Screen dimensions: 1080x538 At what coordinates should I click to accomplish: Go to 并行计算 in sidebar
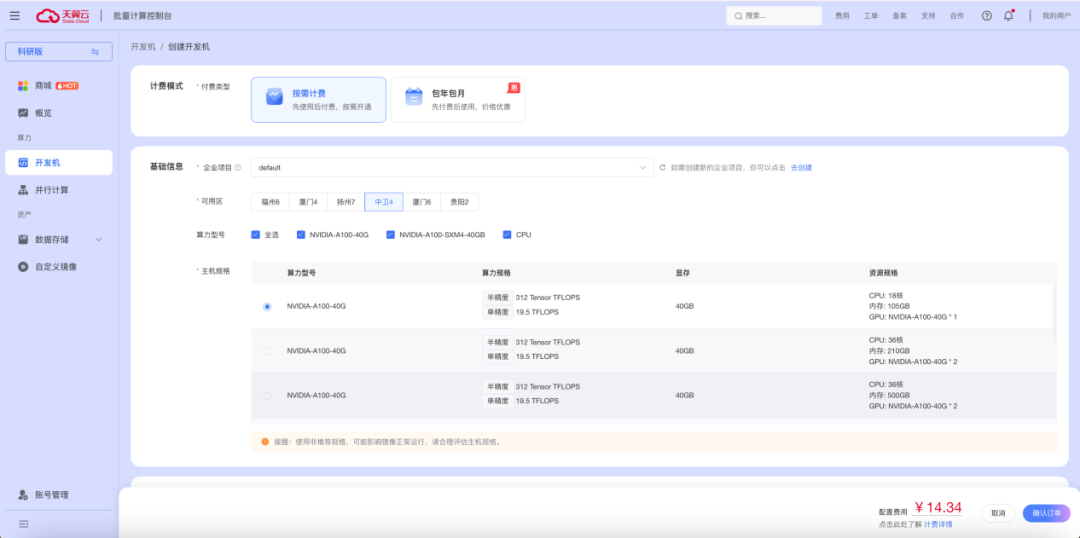click(59, 190)
